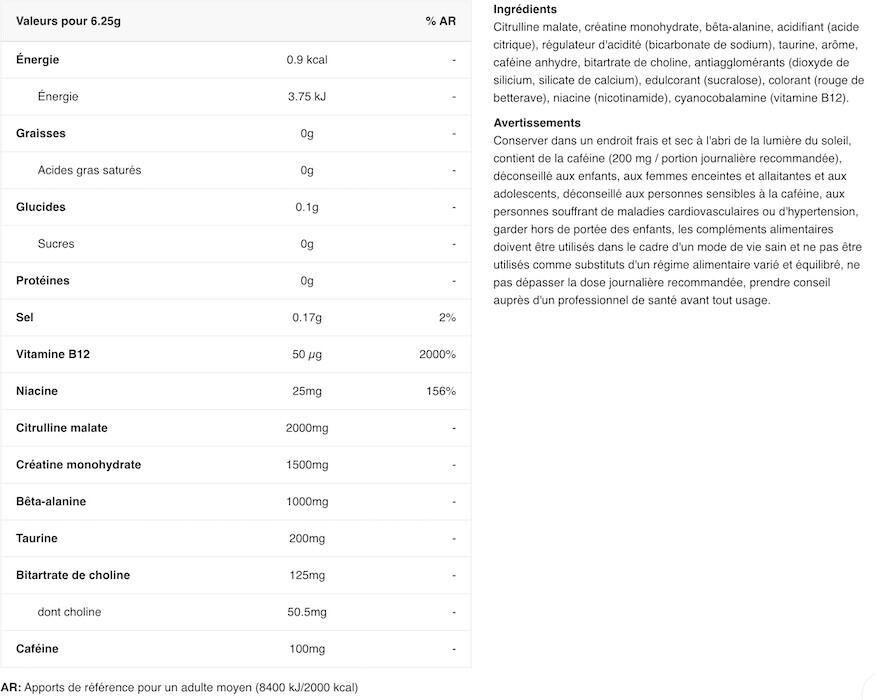Click the 'Sucres' sub-row label
Image resolution: width=876 pixels, height=700 pixels.
[56, 244]
